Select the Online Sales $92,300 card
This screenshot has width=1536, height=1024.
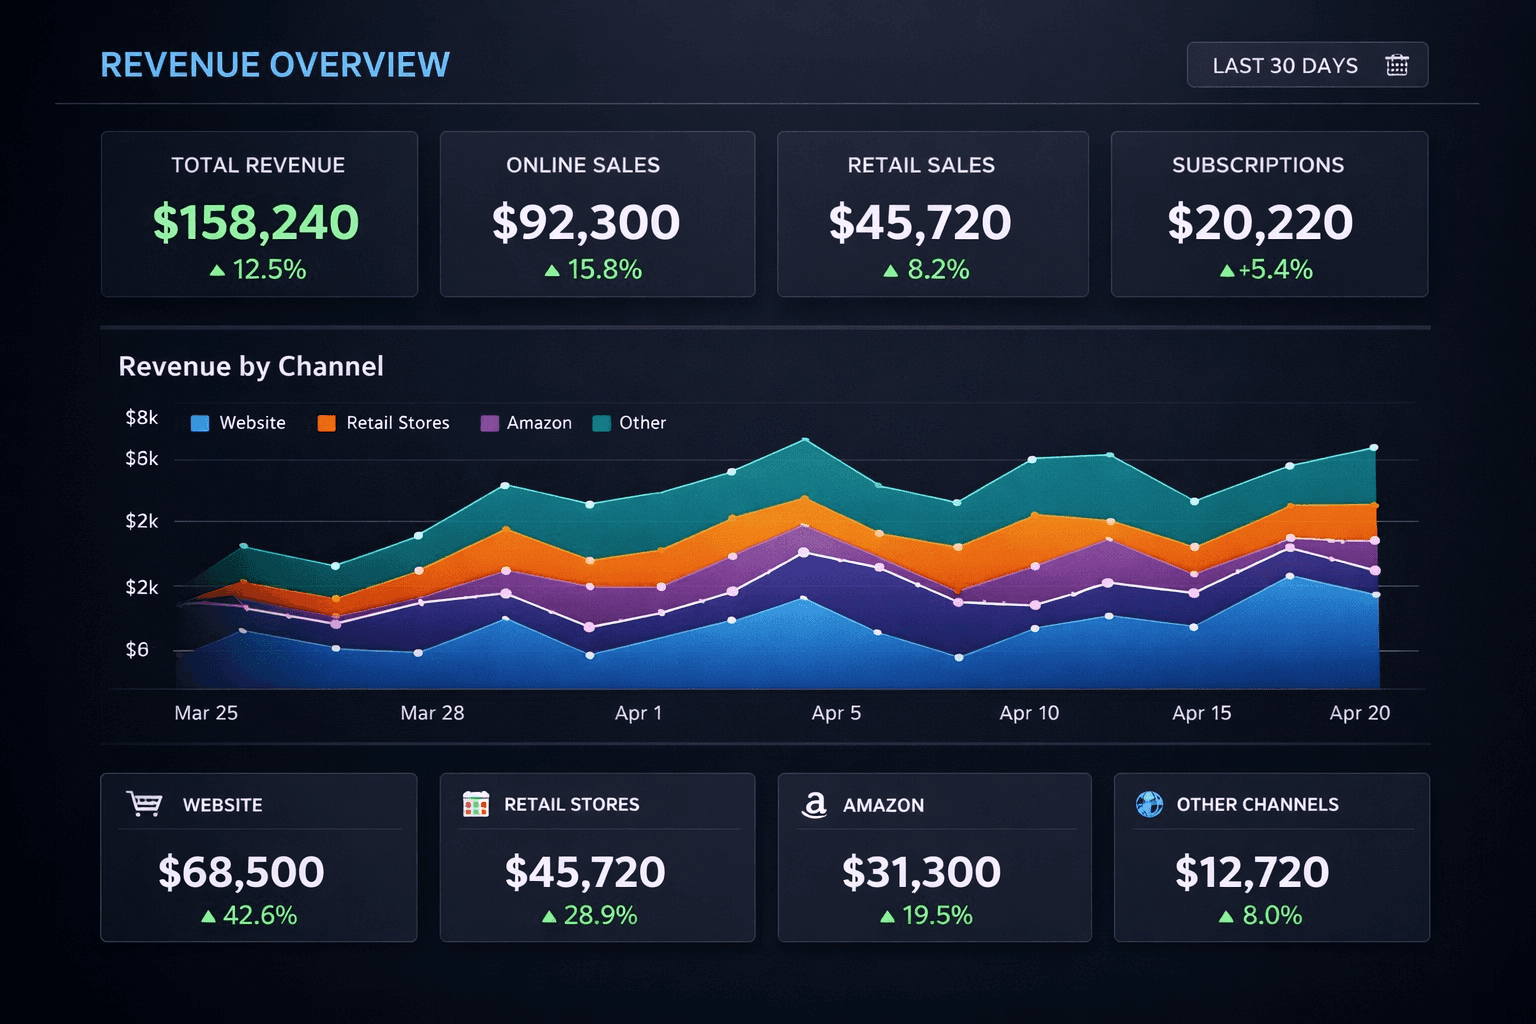[597, 214]
